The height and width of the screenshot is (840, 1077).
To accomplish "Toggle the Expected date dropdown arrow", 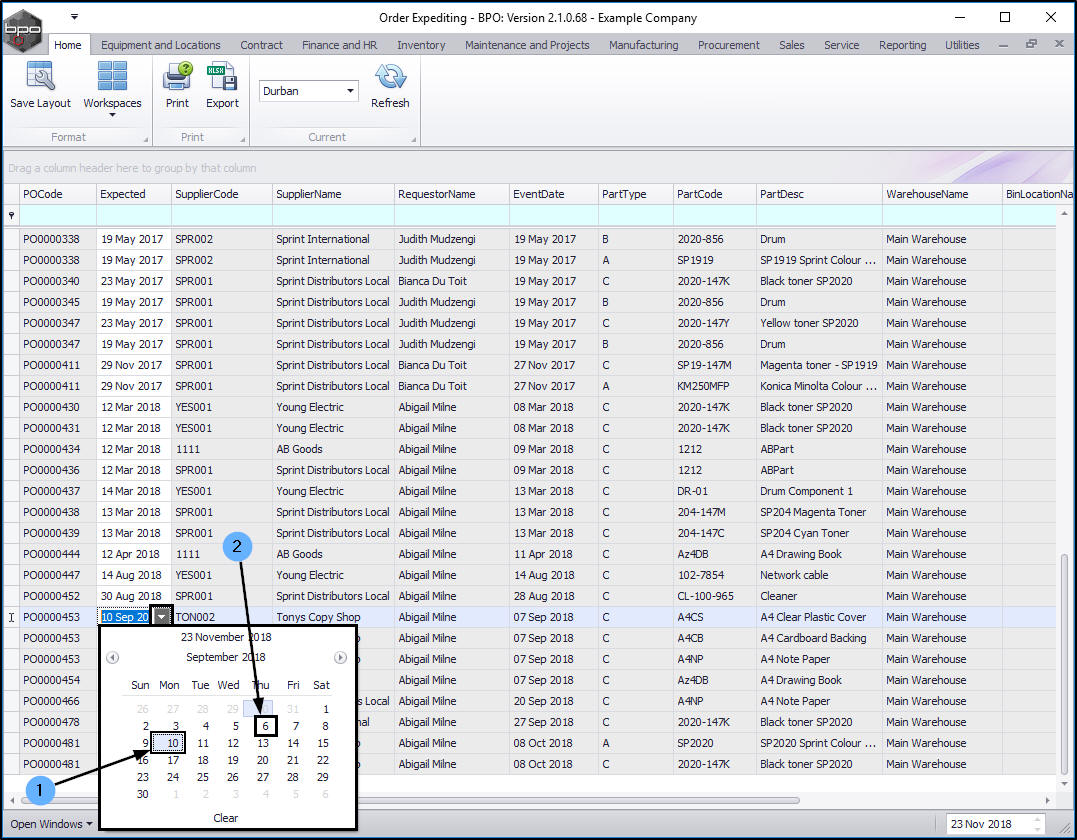I will tap(162, 618).
